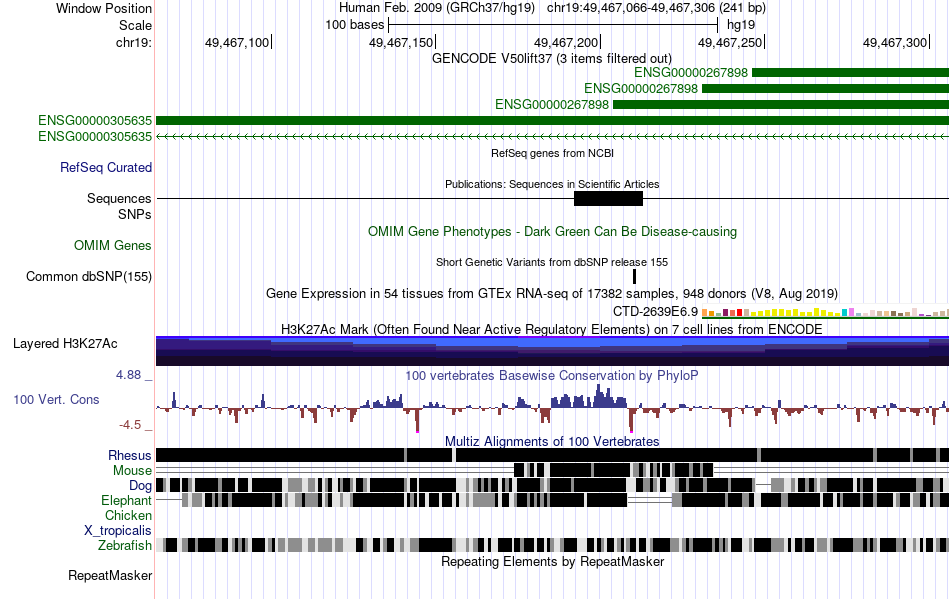Click the 100 vertebrates PhyloP title
The width and height of the screenshot is (950, 599).
[552, 376]
